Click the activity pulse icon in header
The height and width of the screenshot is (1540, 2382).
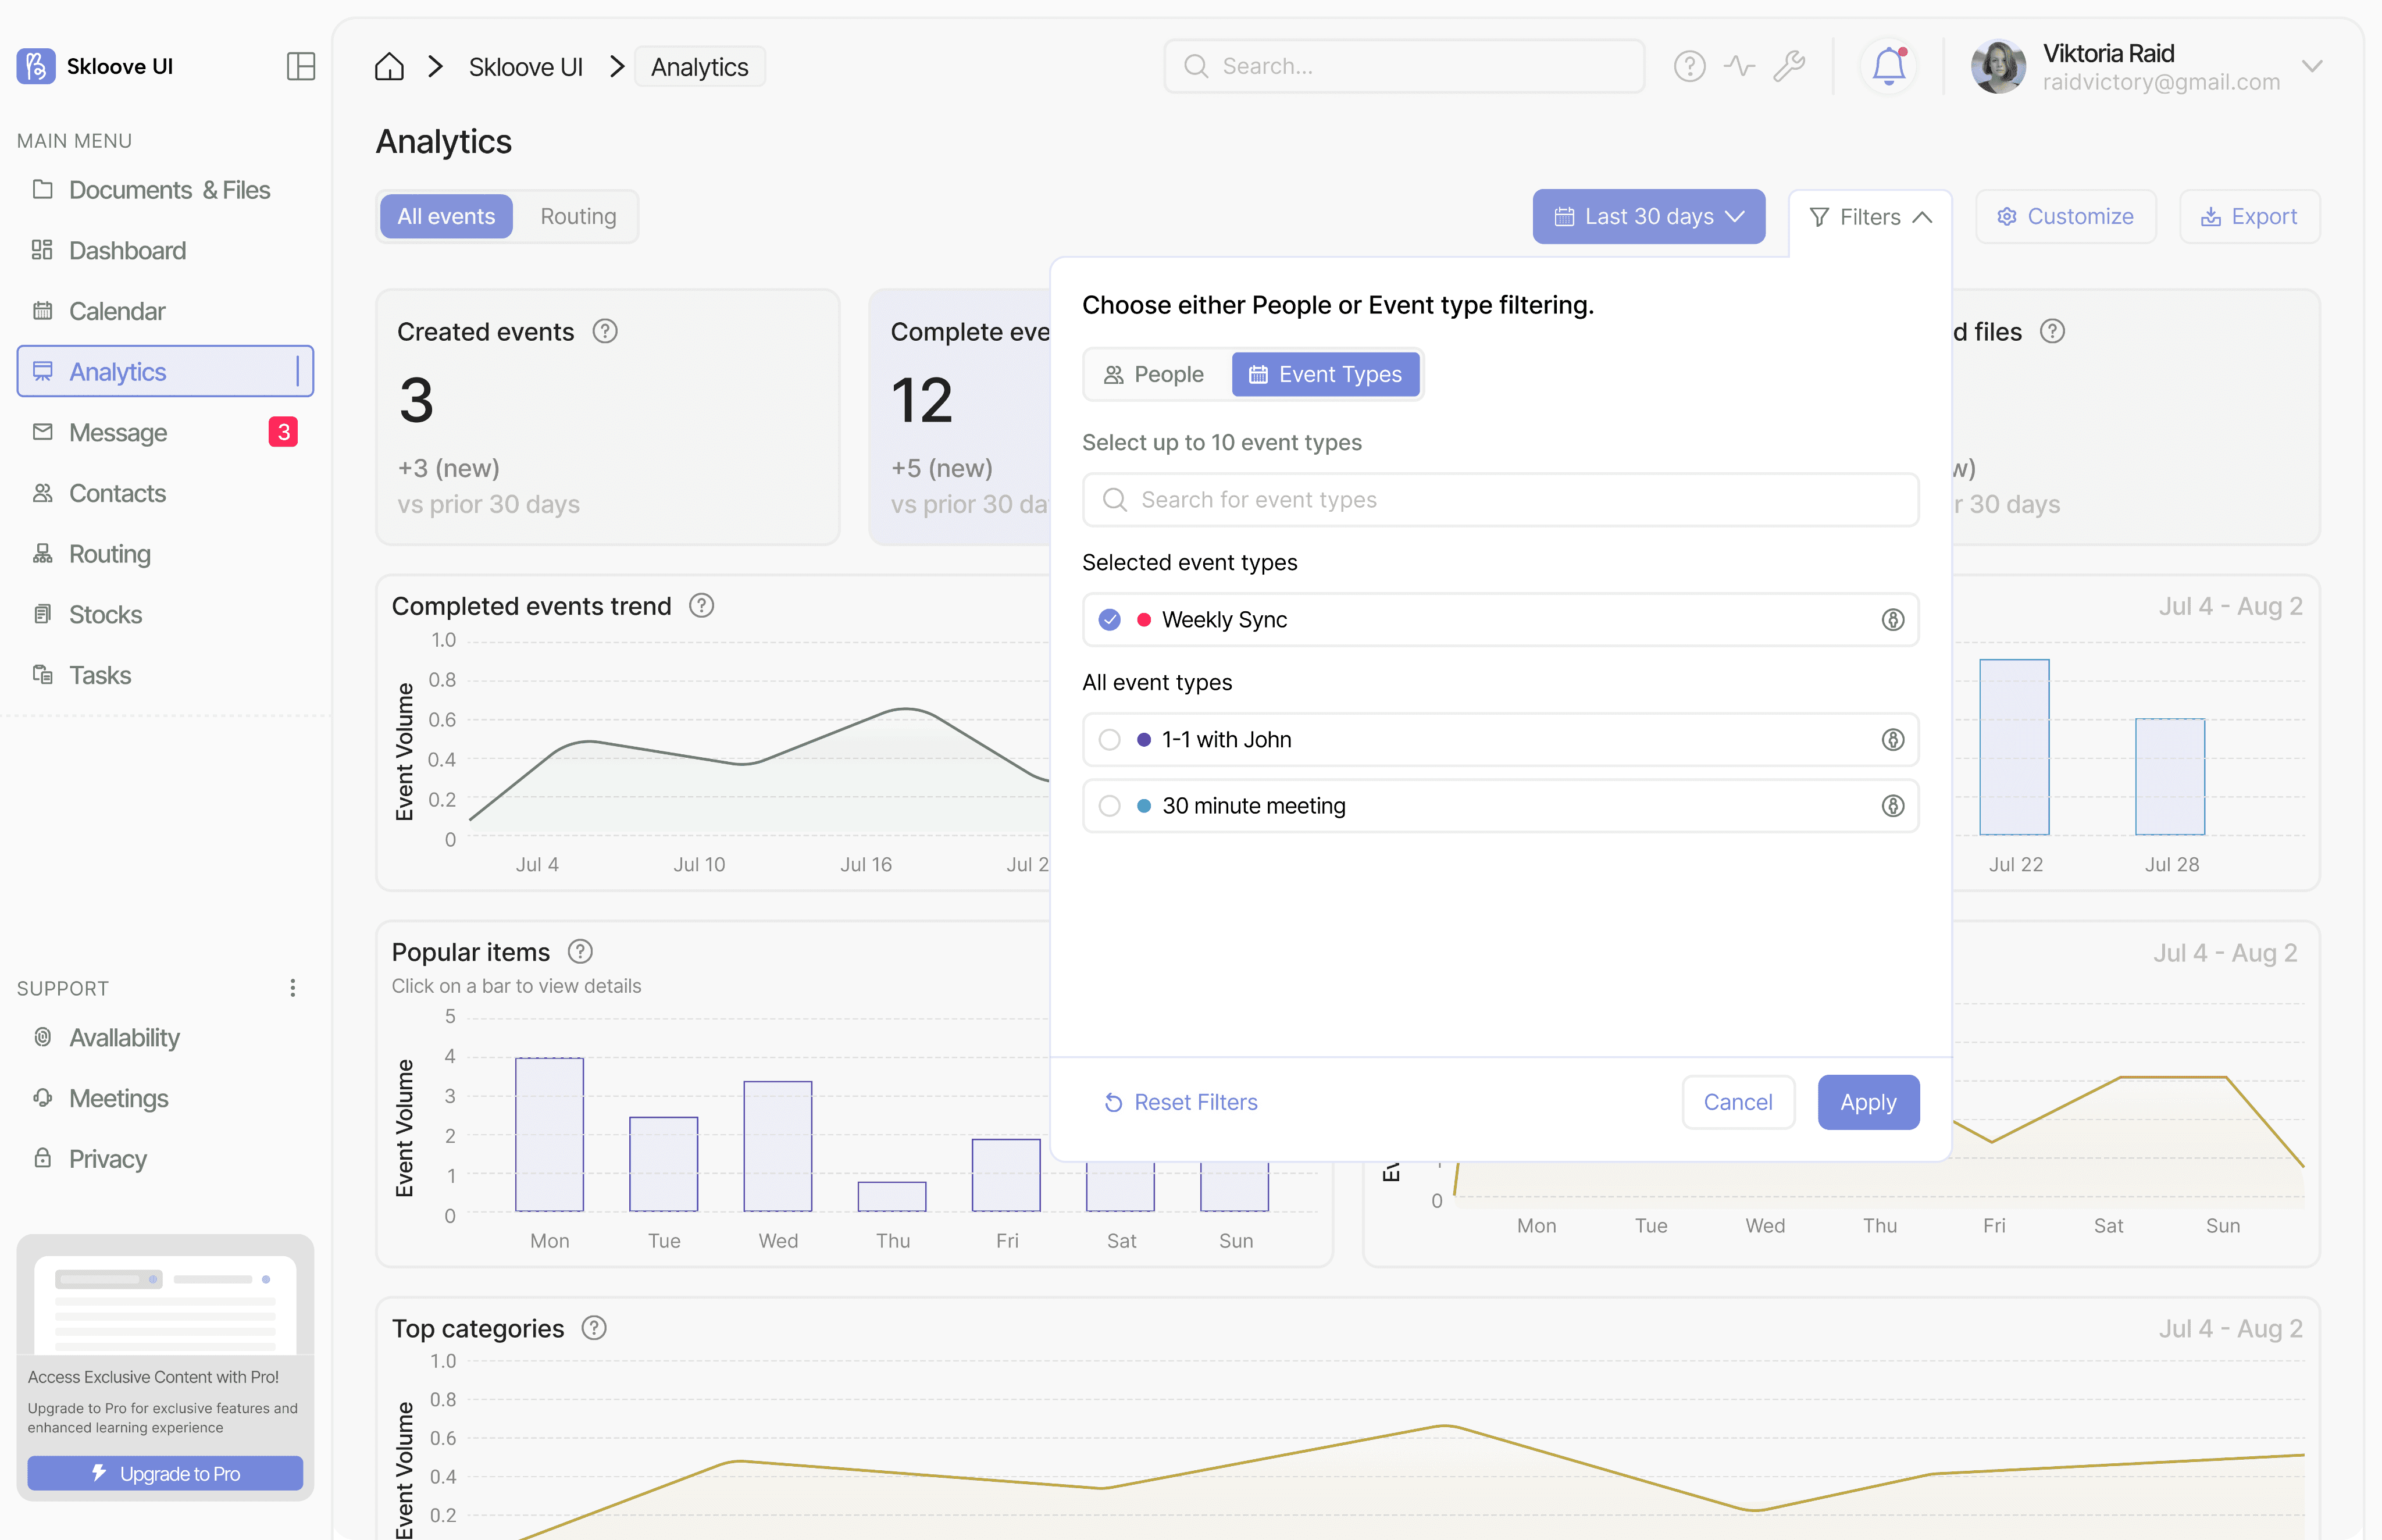coord(1739,66)
